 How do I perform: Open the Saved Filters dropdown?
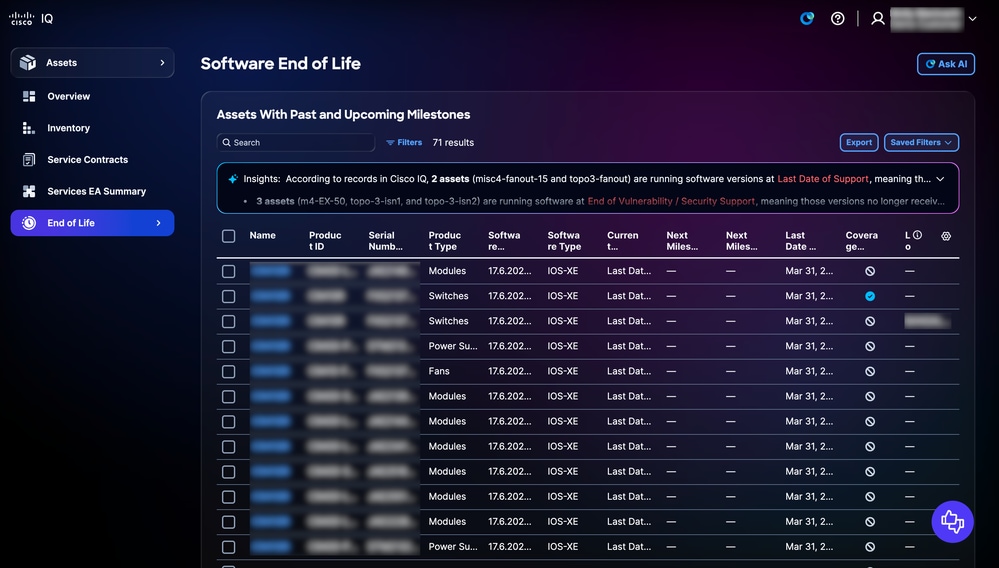click(x=921, y=143)
